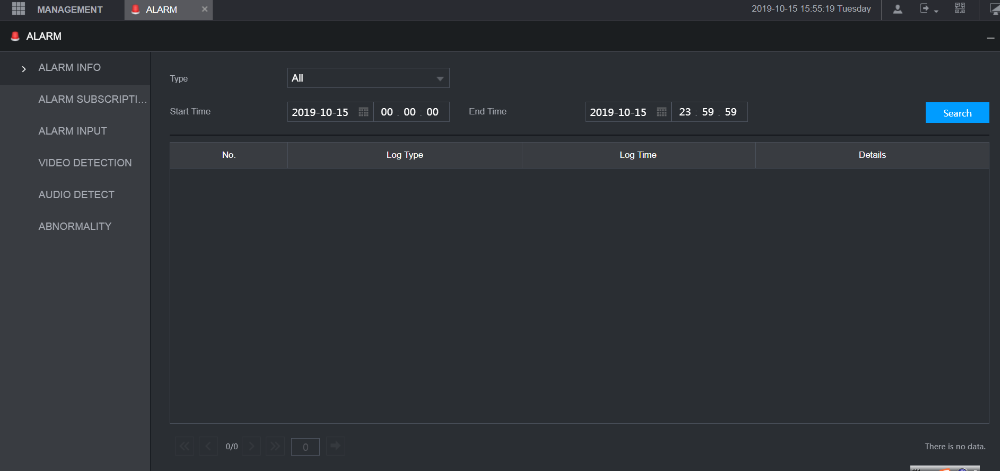Open the logout dropdown arrow
1000x471 pixels.
936,10
